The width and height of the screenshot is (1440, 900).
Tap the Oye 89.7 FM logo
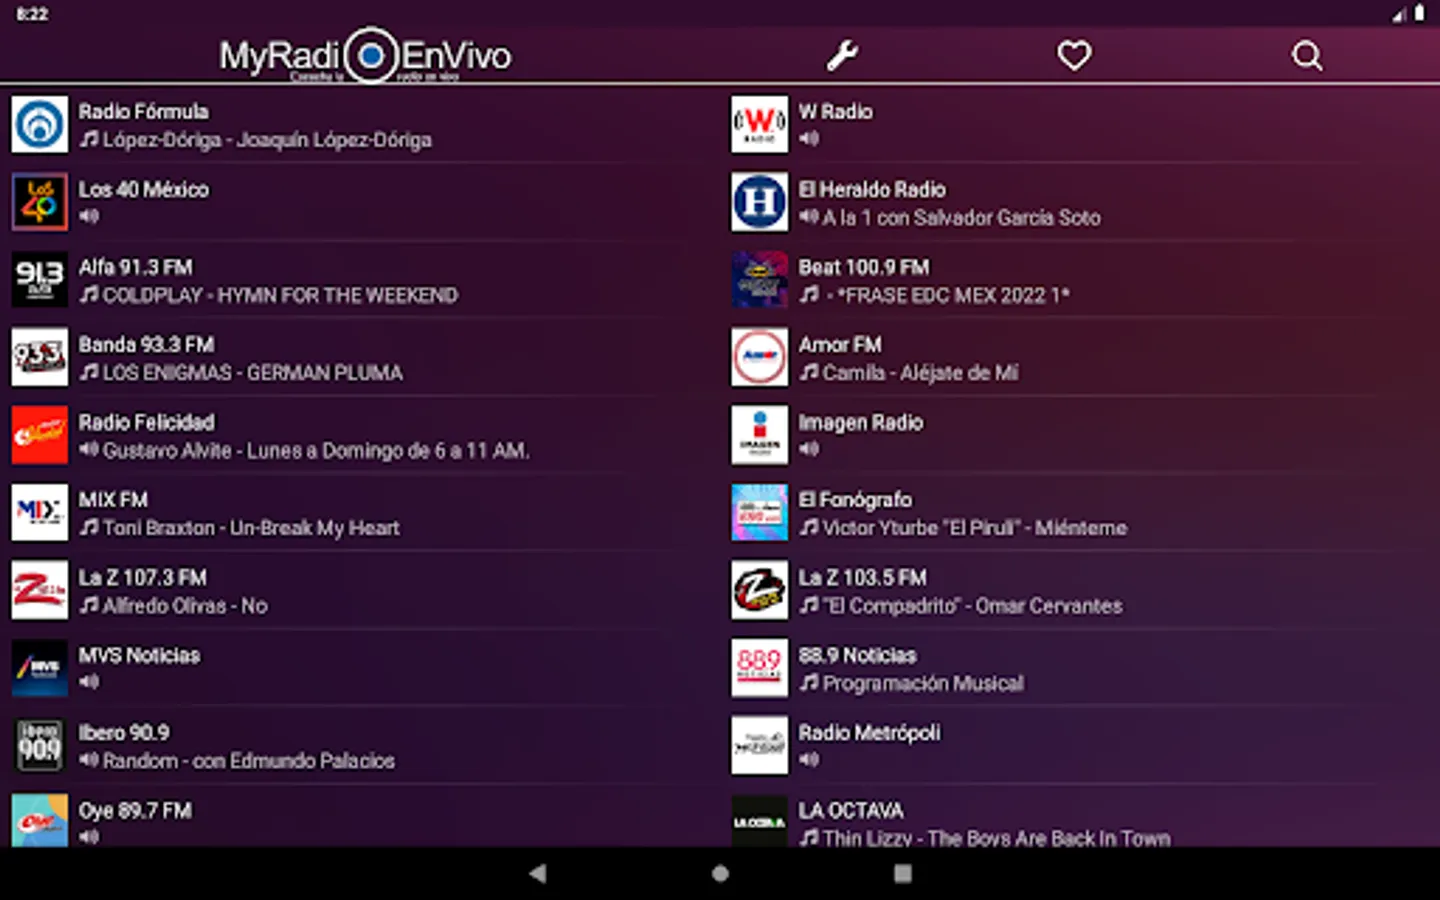(x=40, y=821)
